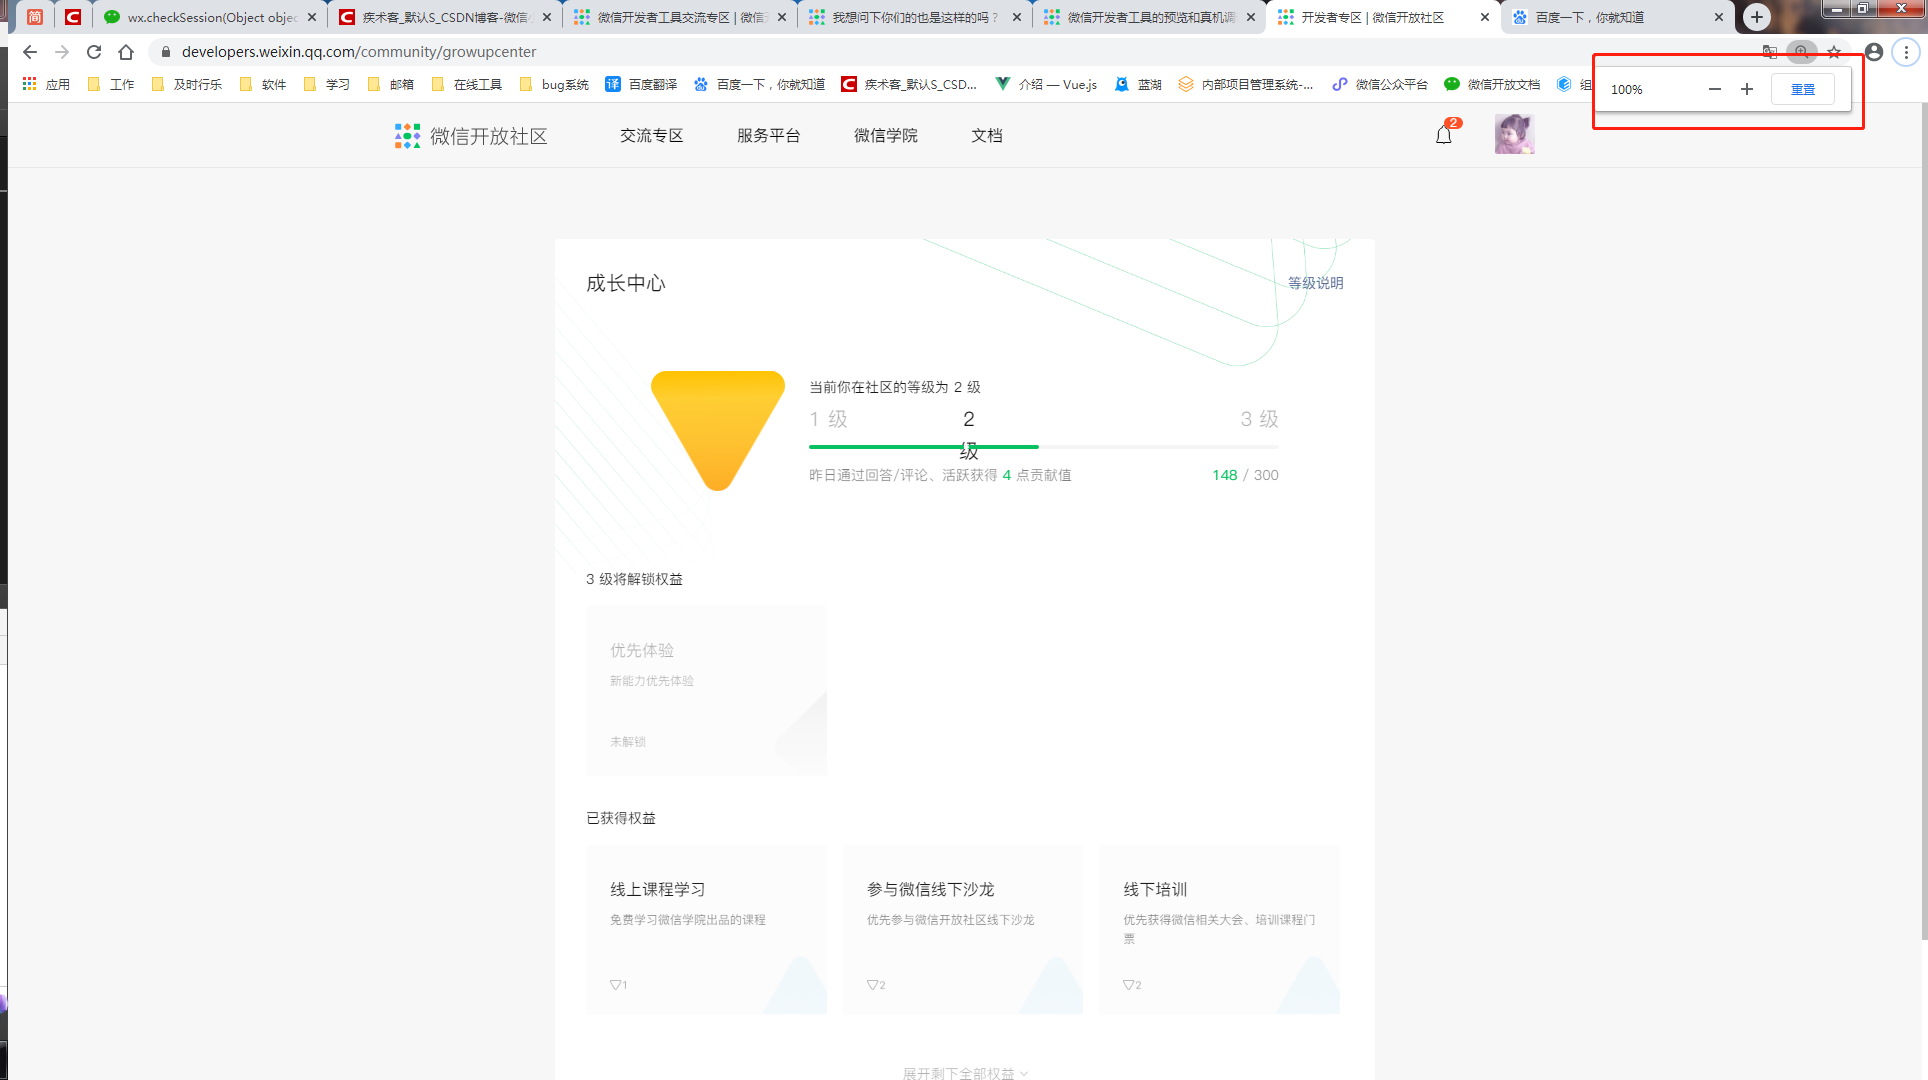Screen dimensions: 1928x1080
Task: Go to the browser home page icon
Action: (x=126, y=52)
